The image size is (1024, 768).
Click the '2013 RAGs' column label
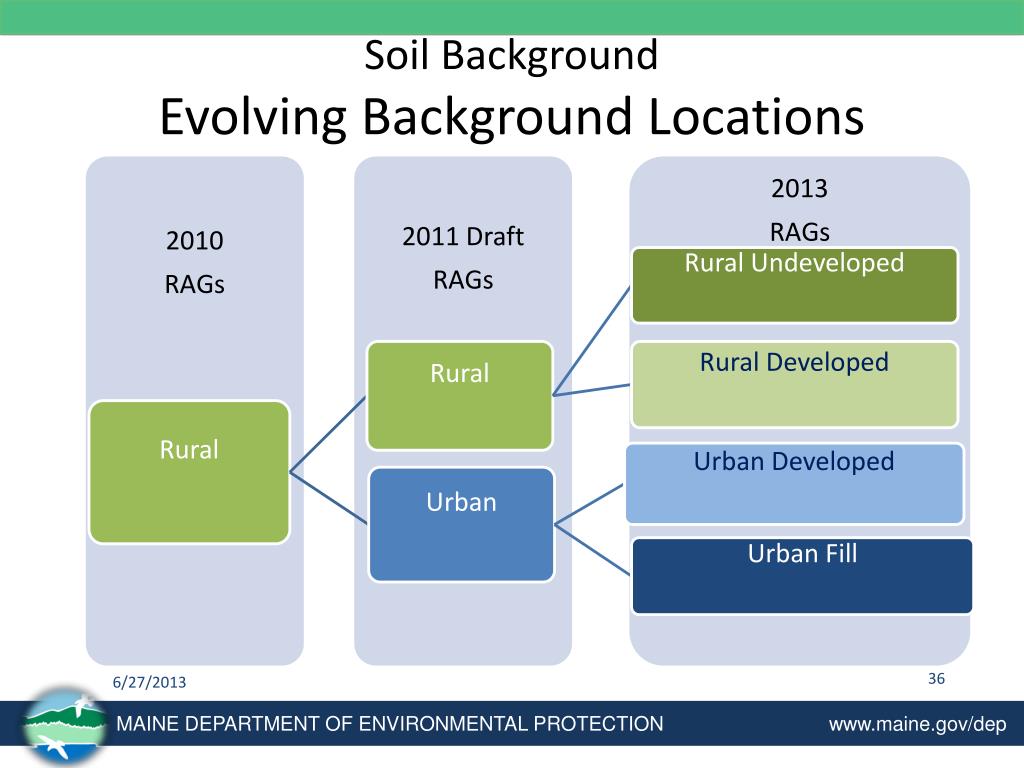799,210
